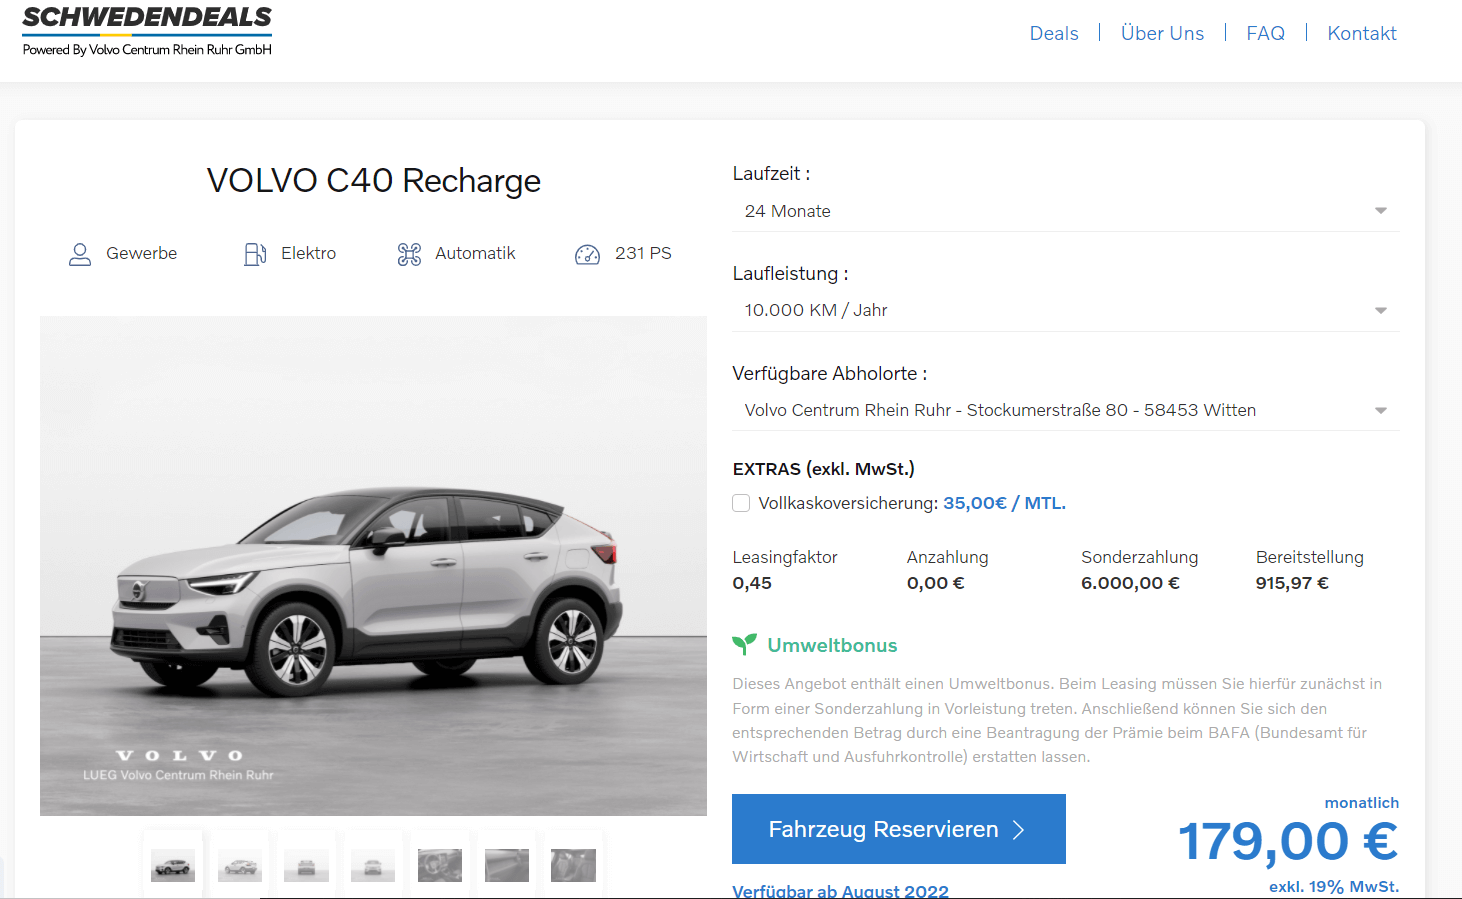Image resolution: width=1462 pixels, height=899 pixels.
Task: Open the Verfügbare Abholorte dropdown
Action: coord(1066,410)
